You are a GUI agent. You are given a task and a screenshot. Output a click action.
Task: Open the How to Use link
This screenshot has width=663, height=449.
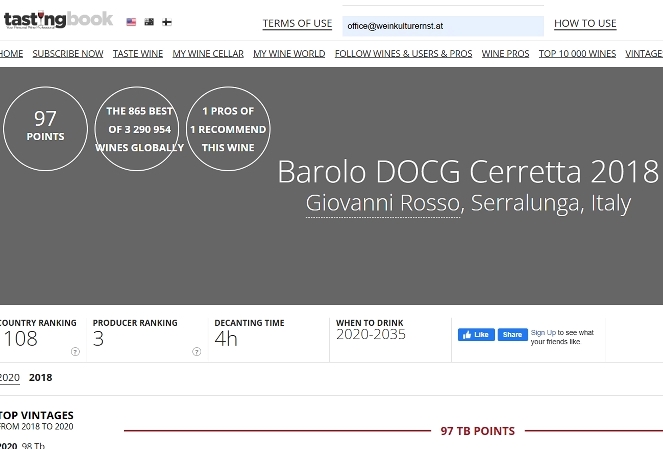(x=585, y=23)
